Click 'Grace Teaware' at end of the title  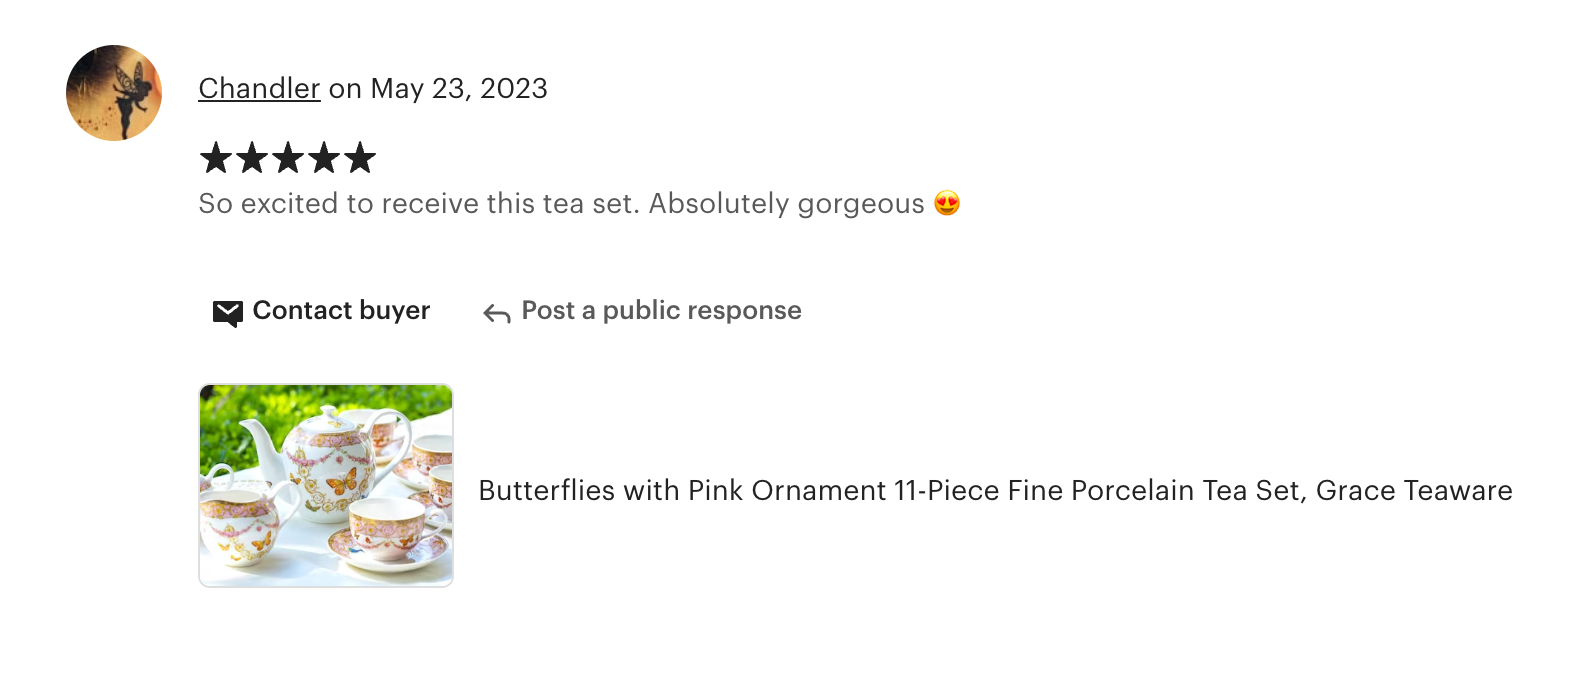point(1414,491)
